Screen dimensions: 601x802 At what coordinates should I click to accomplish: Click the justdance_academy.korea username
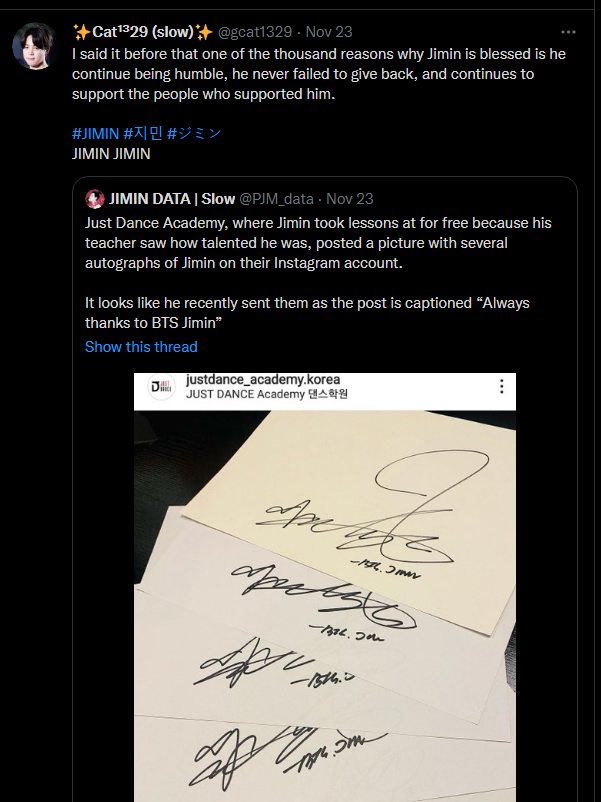click(263, 380)
